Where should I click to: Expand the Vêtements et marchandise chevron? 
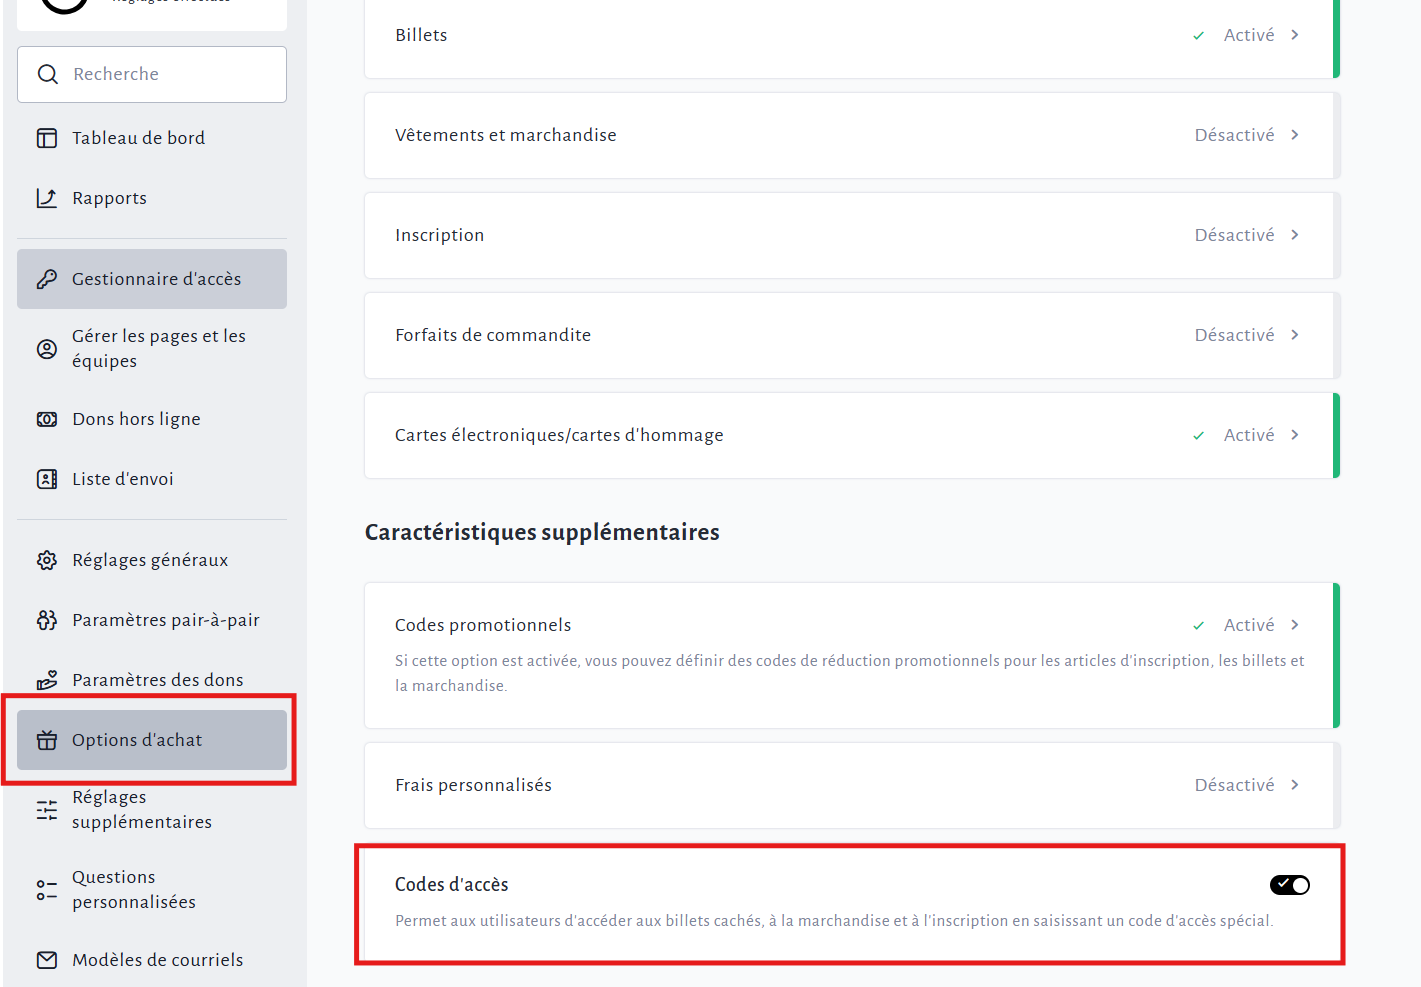pos(1295,135)
